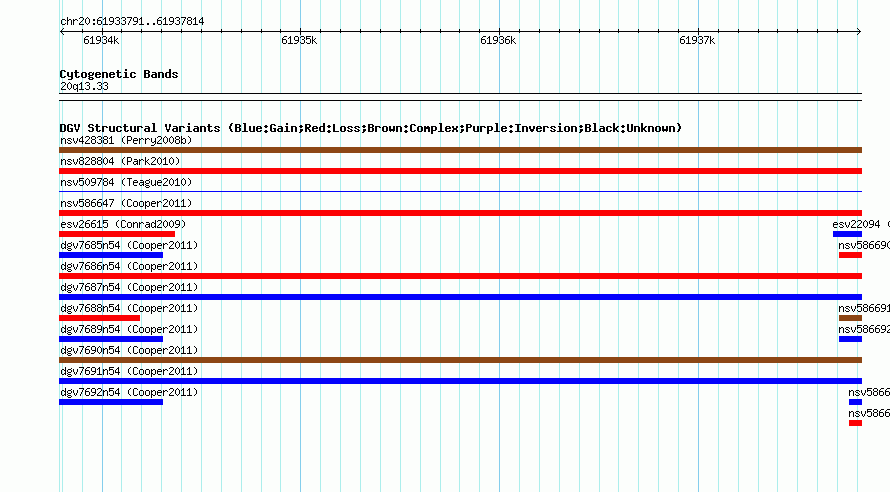Image resolution: width=890 pixels, height=492 pixels.
Task: Open variant esv26615 (Conrad2009) label
Action: tap(123, 224)
